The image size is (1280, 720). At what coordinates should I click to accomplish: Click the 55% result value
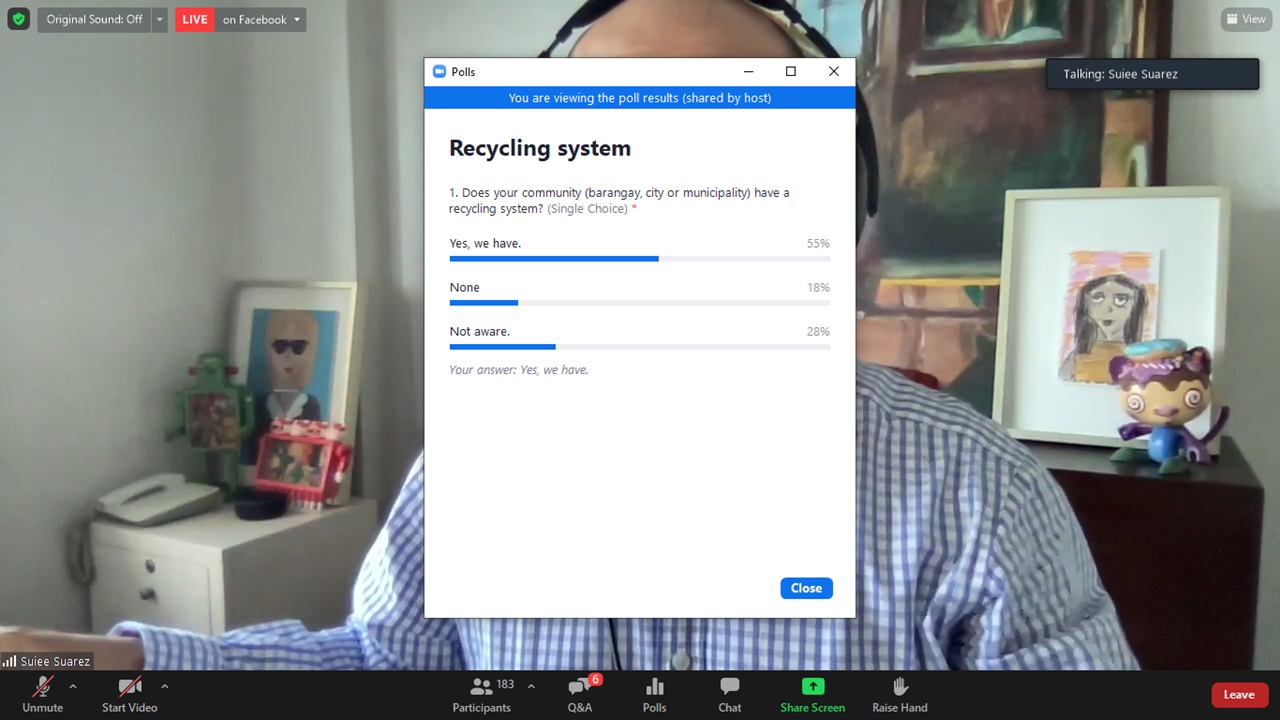coord(818,244)
